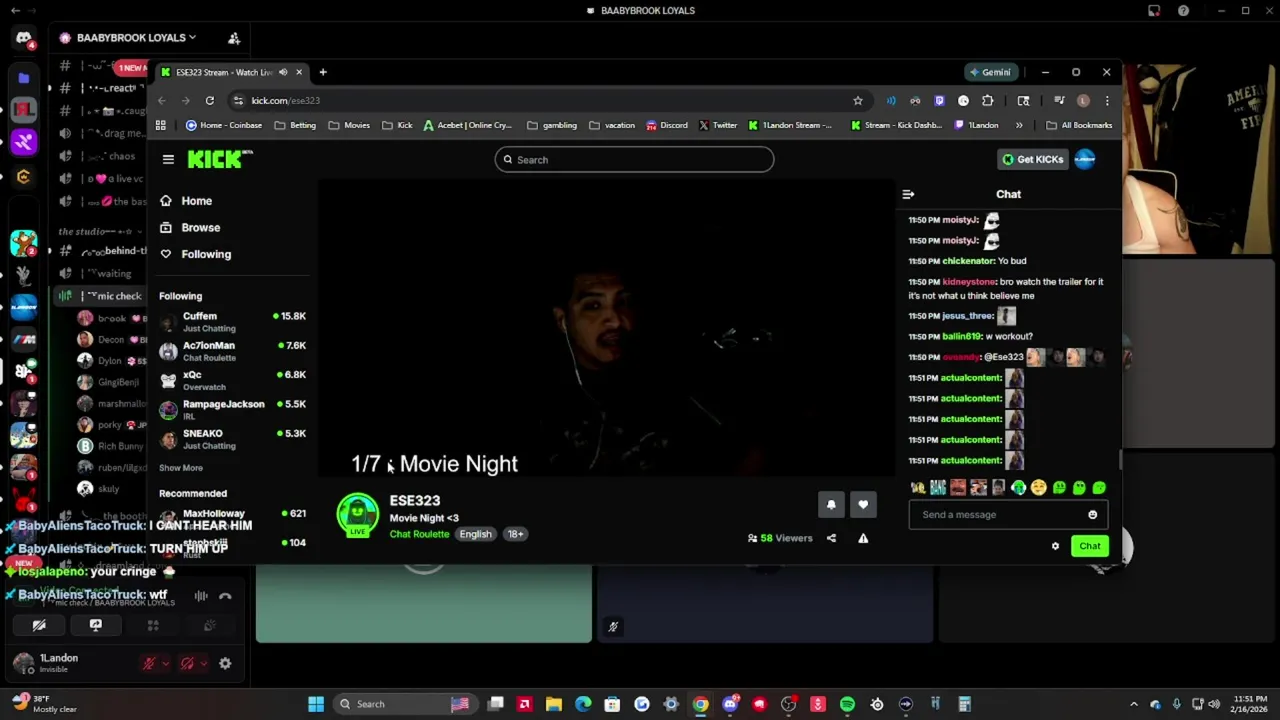This screenshot has width=1280, height=720.
Task: Expand hidden bookmarks with double chevron
Action: [x=1019, y=125]
